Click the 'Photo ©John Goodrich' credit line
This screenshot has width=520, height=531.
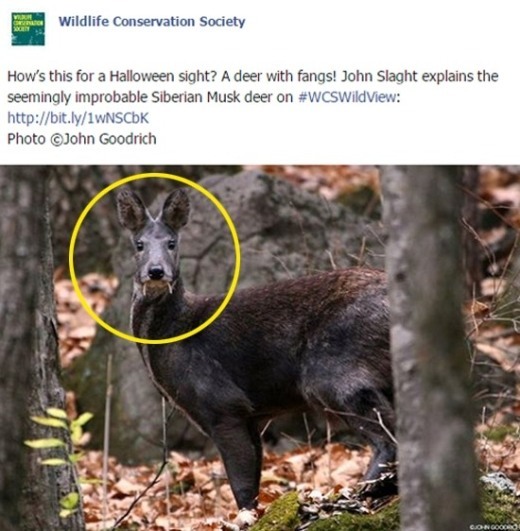82,139
